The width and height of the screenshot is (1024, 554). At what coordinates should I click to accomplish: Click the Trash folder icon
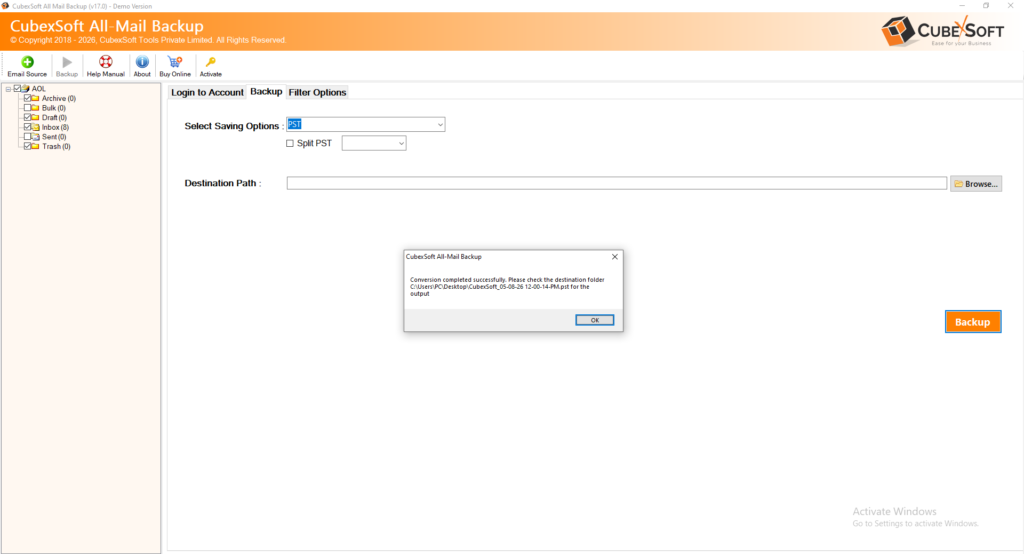pyautogui.click(x=35, y=146)
